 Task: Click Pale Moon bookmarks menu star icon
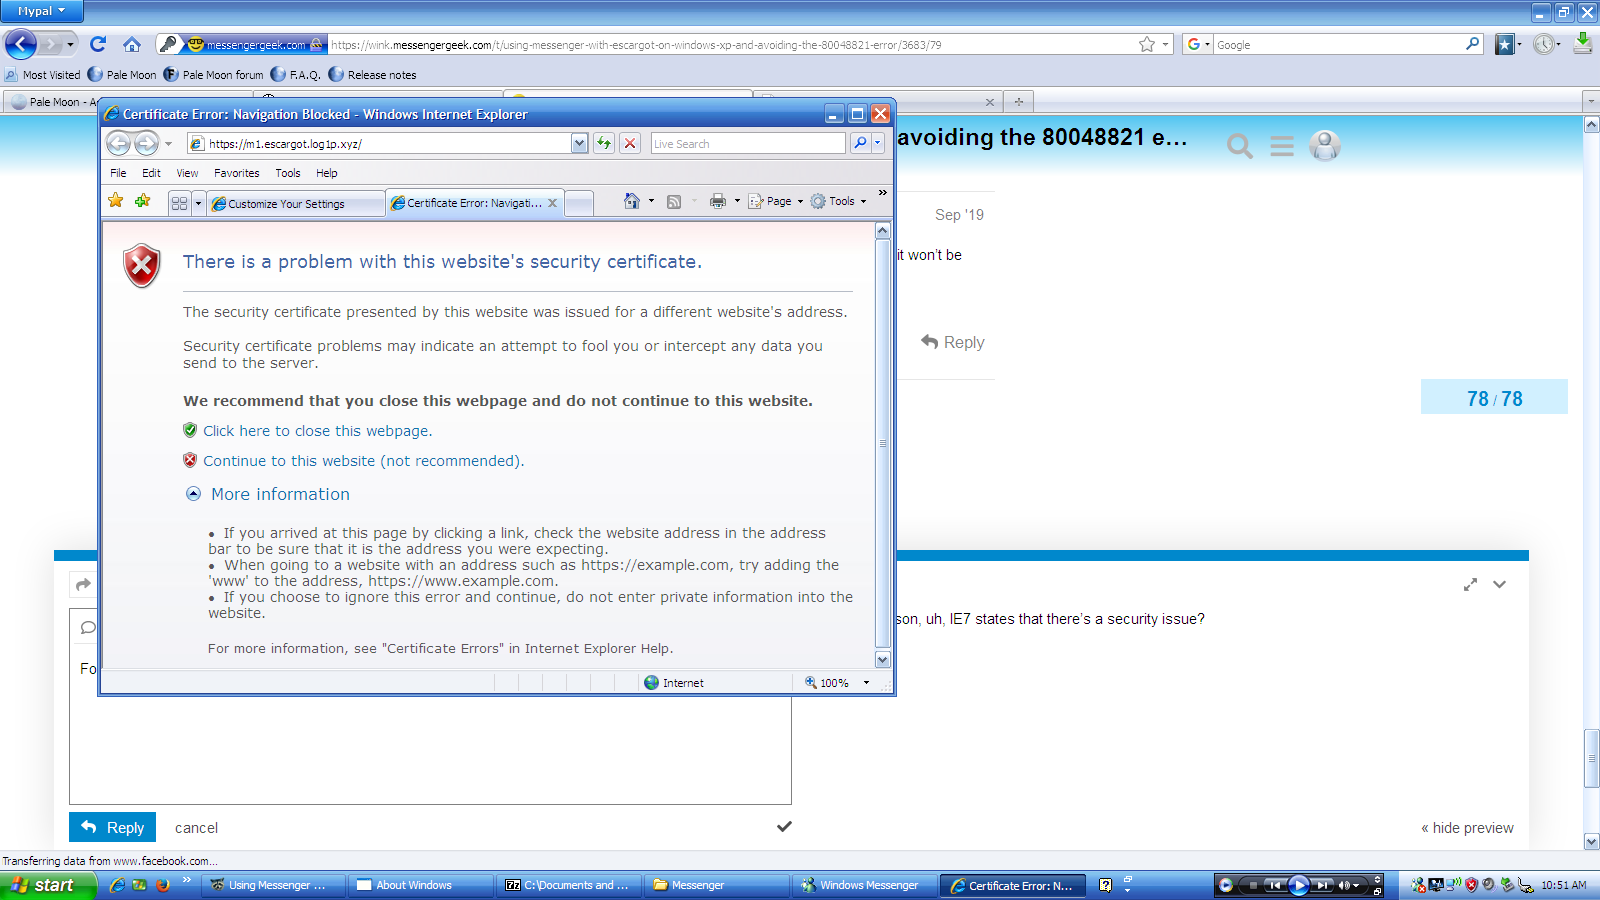tap(1504, 44)
